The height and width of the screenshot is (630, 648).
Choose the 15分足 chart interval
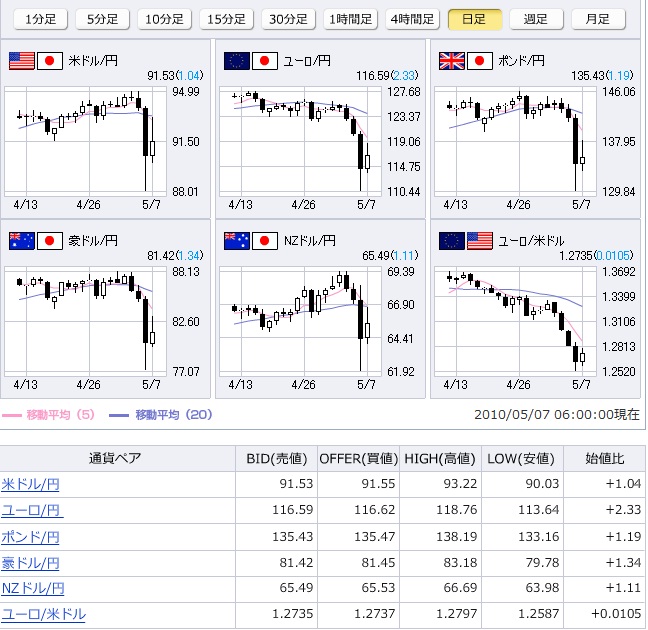[x=226, y=19]
